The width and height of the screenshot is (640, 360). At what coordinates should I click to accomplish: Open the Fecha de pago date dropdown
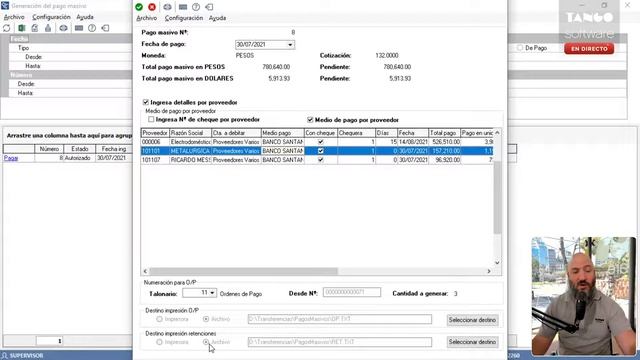click(x=290, y=44)
